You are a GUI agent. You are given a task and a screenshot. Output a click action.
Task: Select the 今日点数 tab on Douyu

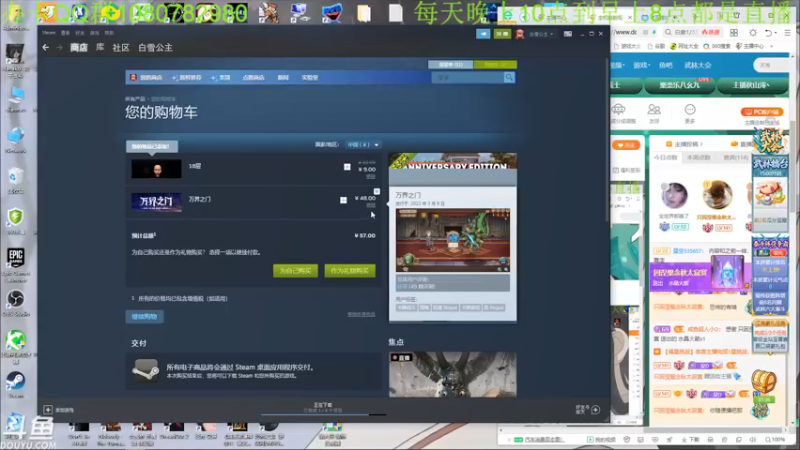tap(665, 158)
